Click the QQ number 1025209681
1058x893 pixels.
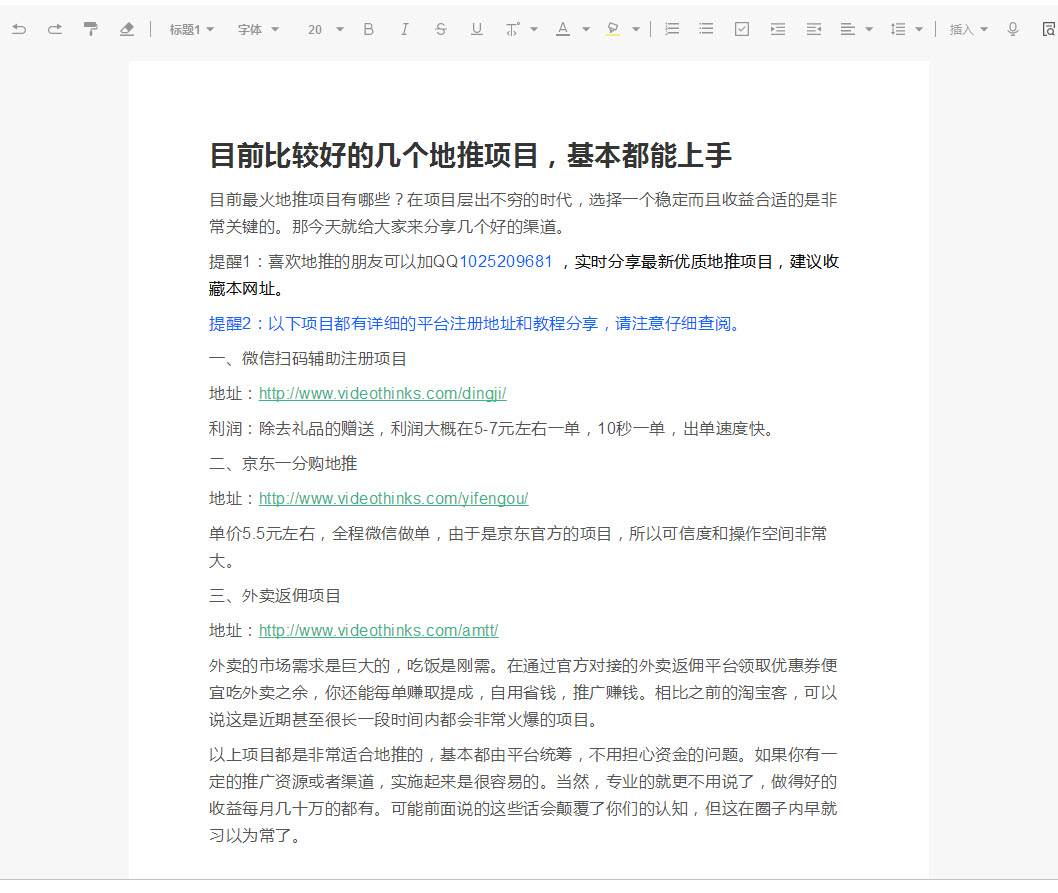tap(506, 262)
